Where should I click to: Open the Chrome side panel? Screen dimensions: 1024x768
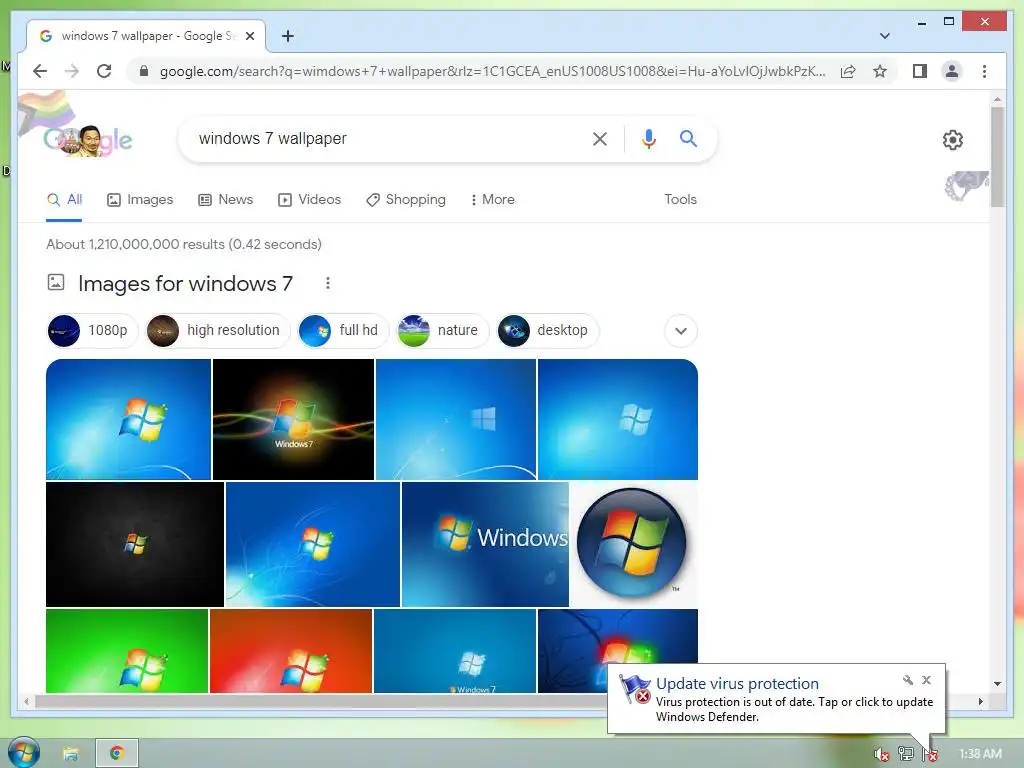tap(920, 71)
